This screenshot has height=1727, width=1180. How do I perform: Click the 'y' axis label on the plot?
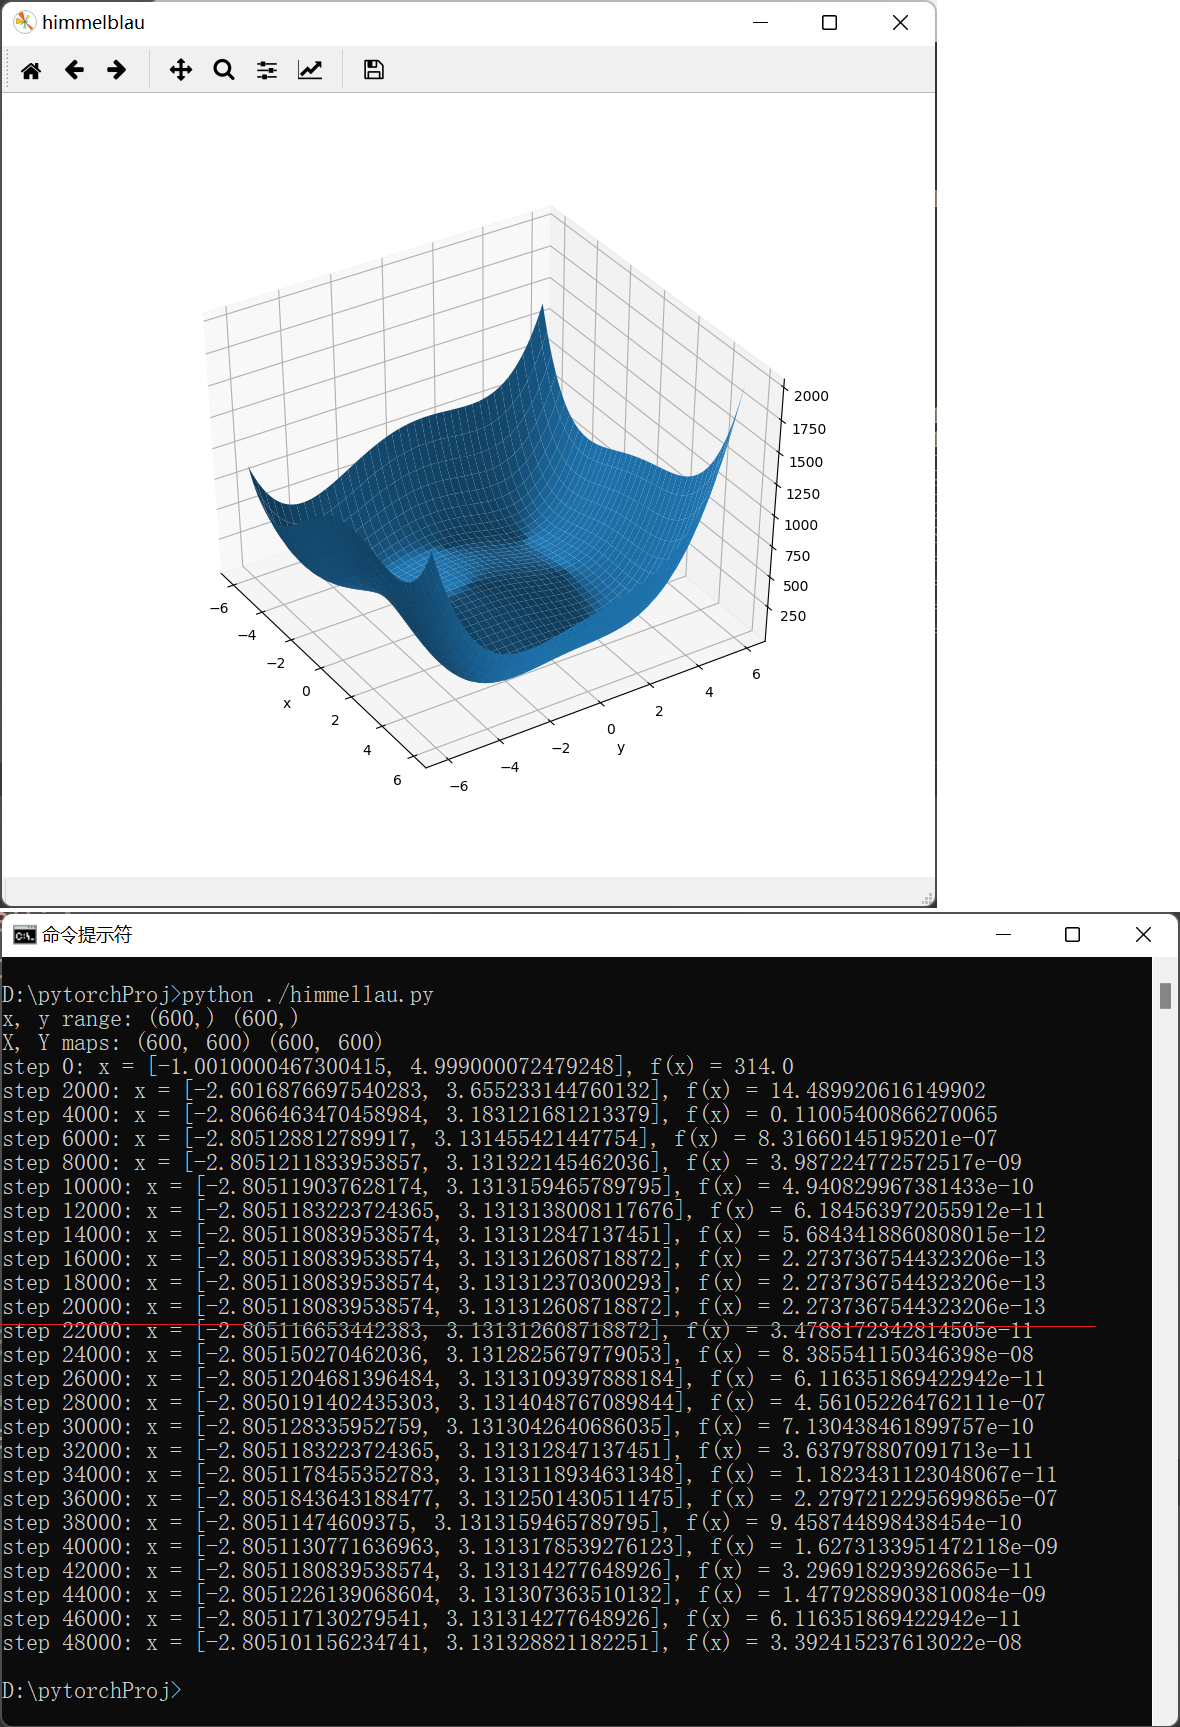pyautogui.click(x=621, y=747)
